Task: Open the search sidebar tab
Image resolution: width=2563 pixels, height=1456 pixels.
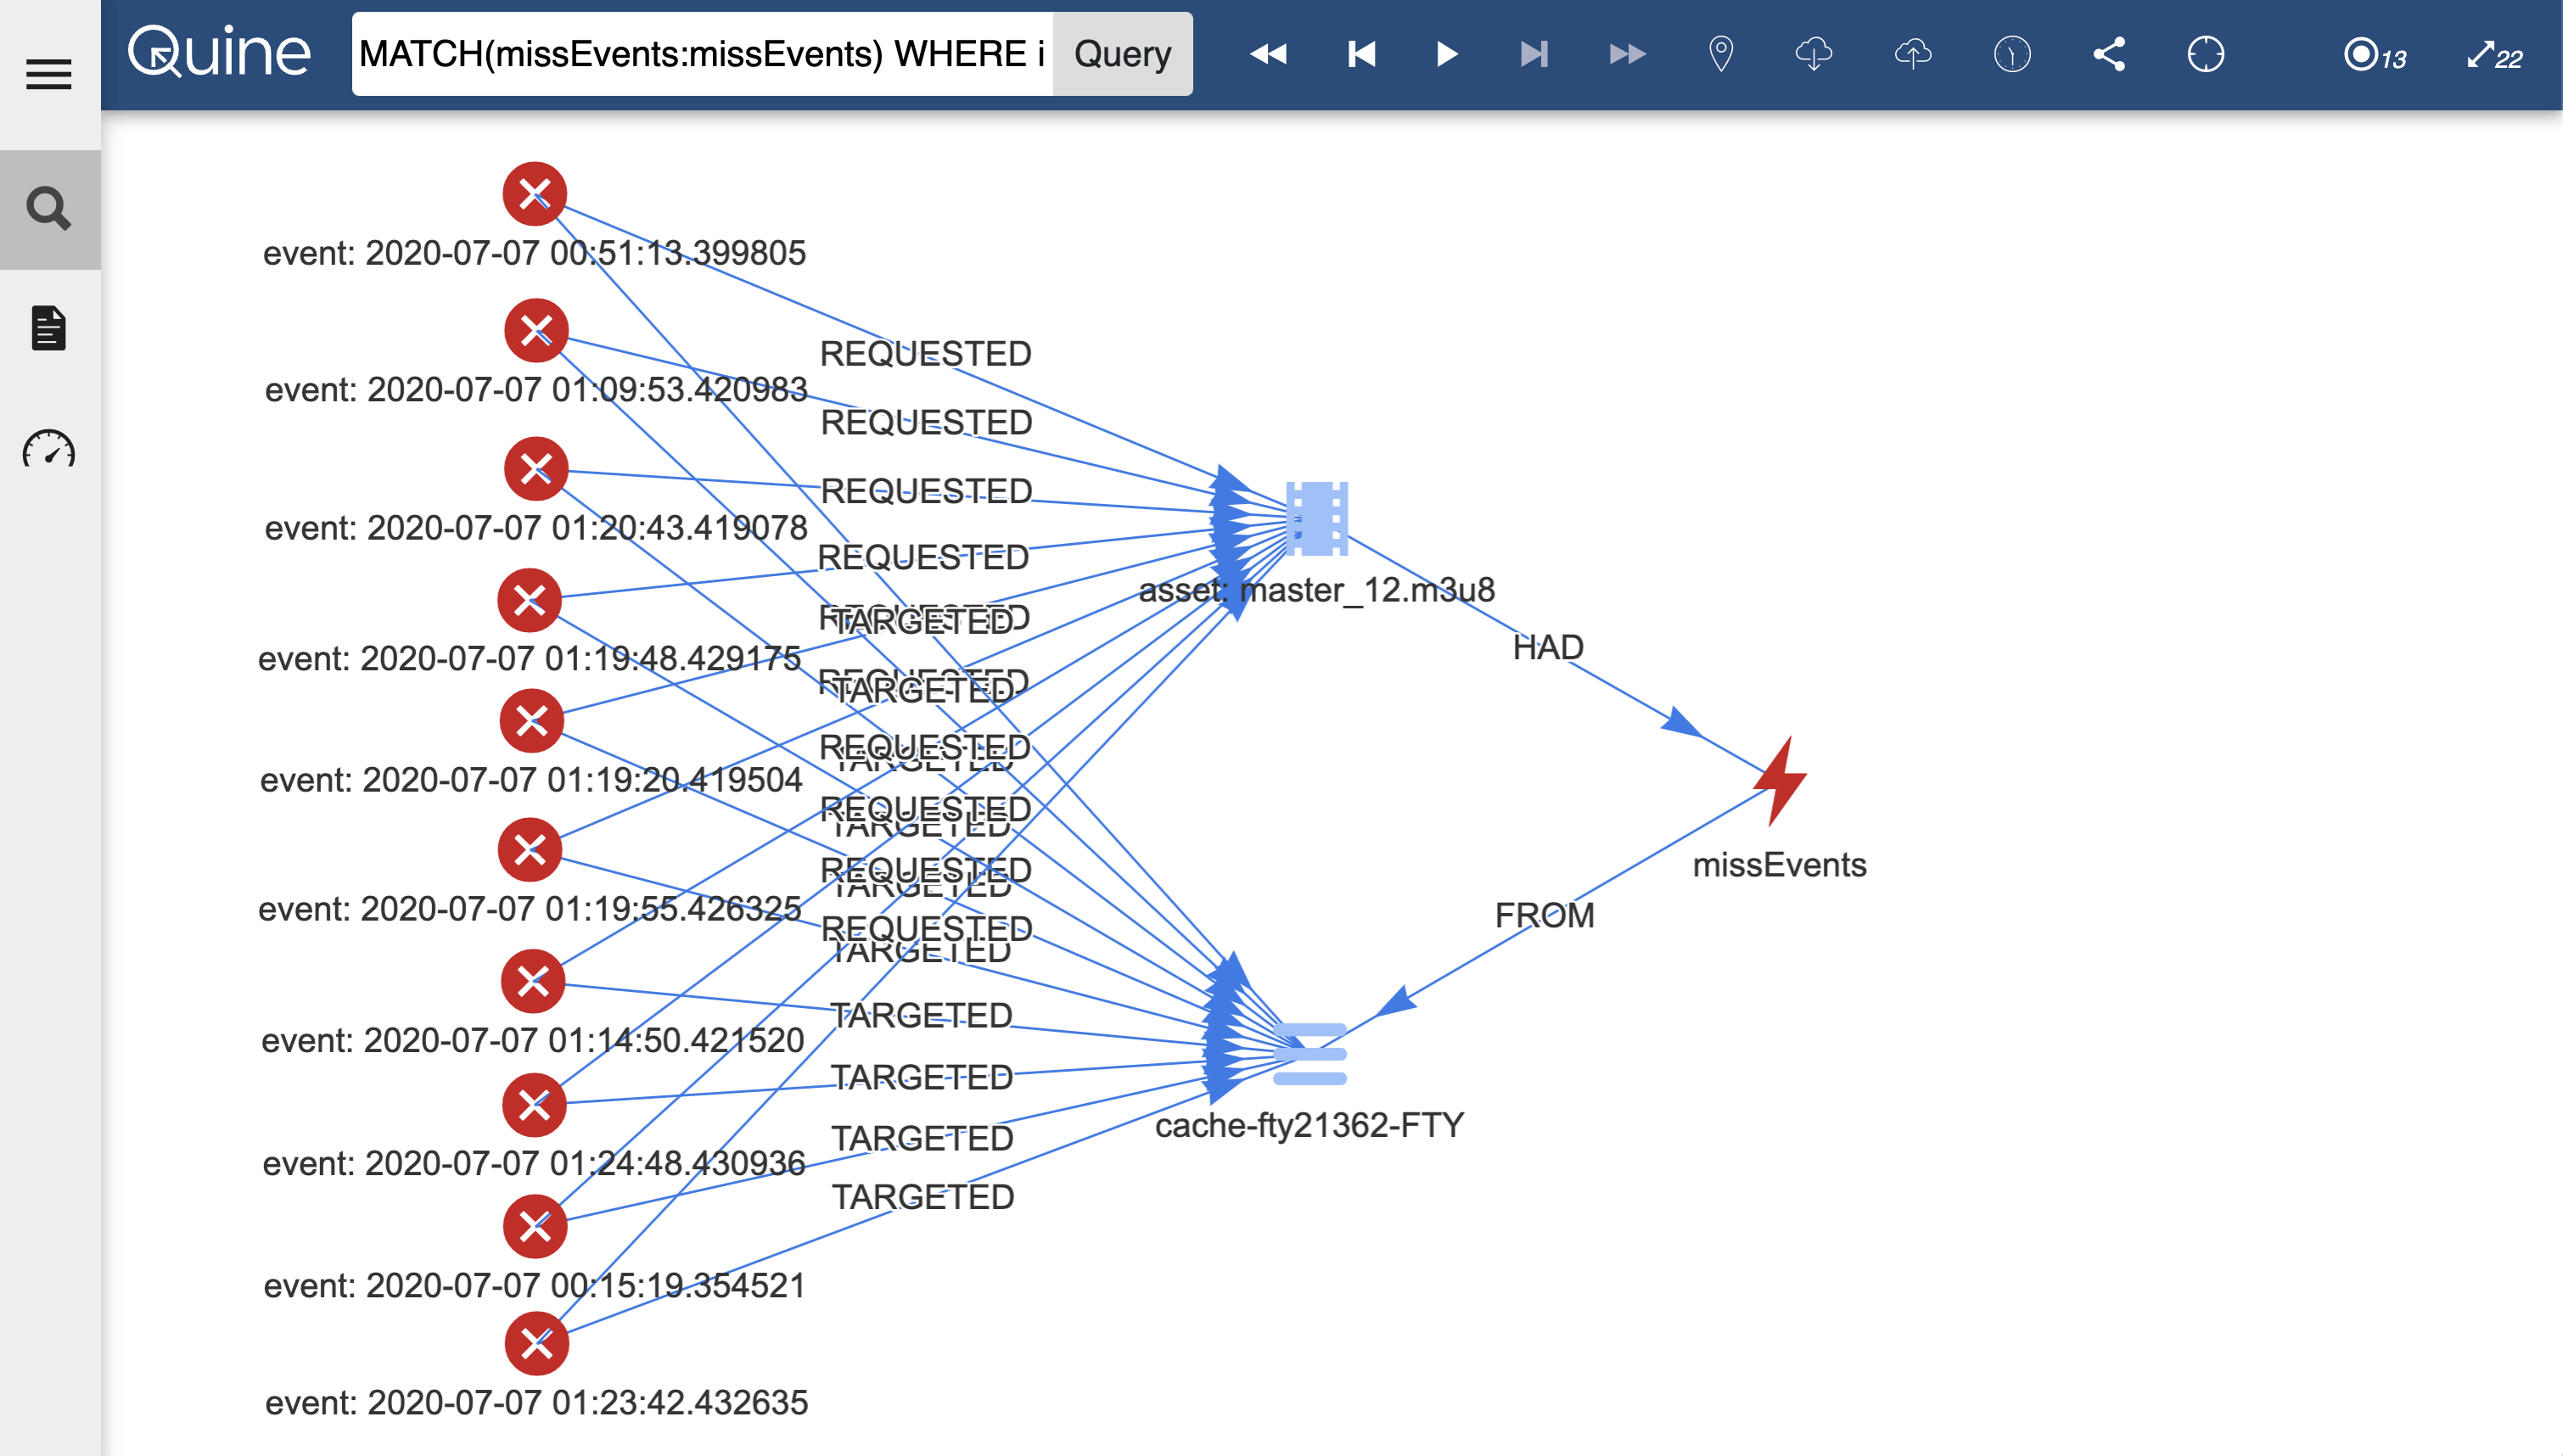Action: pos(48,209)
